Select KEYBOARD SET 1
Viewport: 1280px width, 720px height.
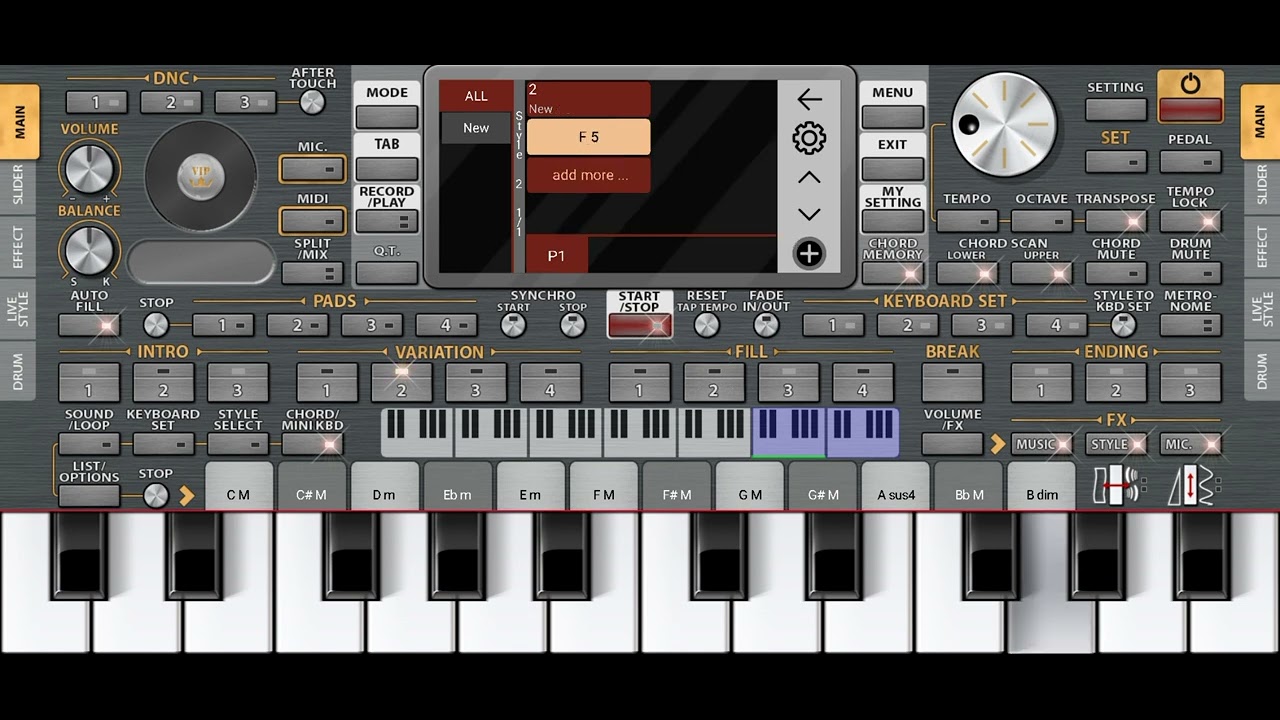pos(833,325)
